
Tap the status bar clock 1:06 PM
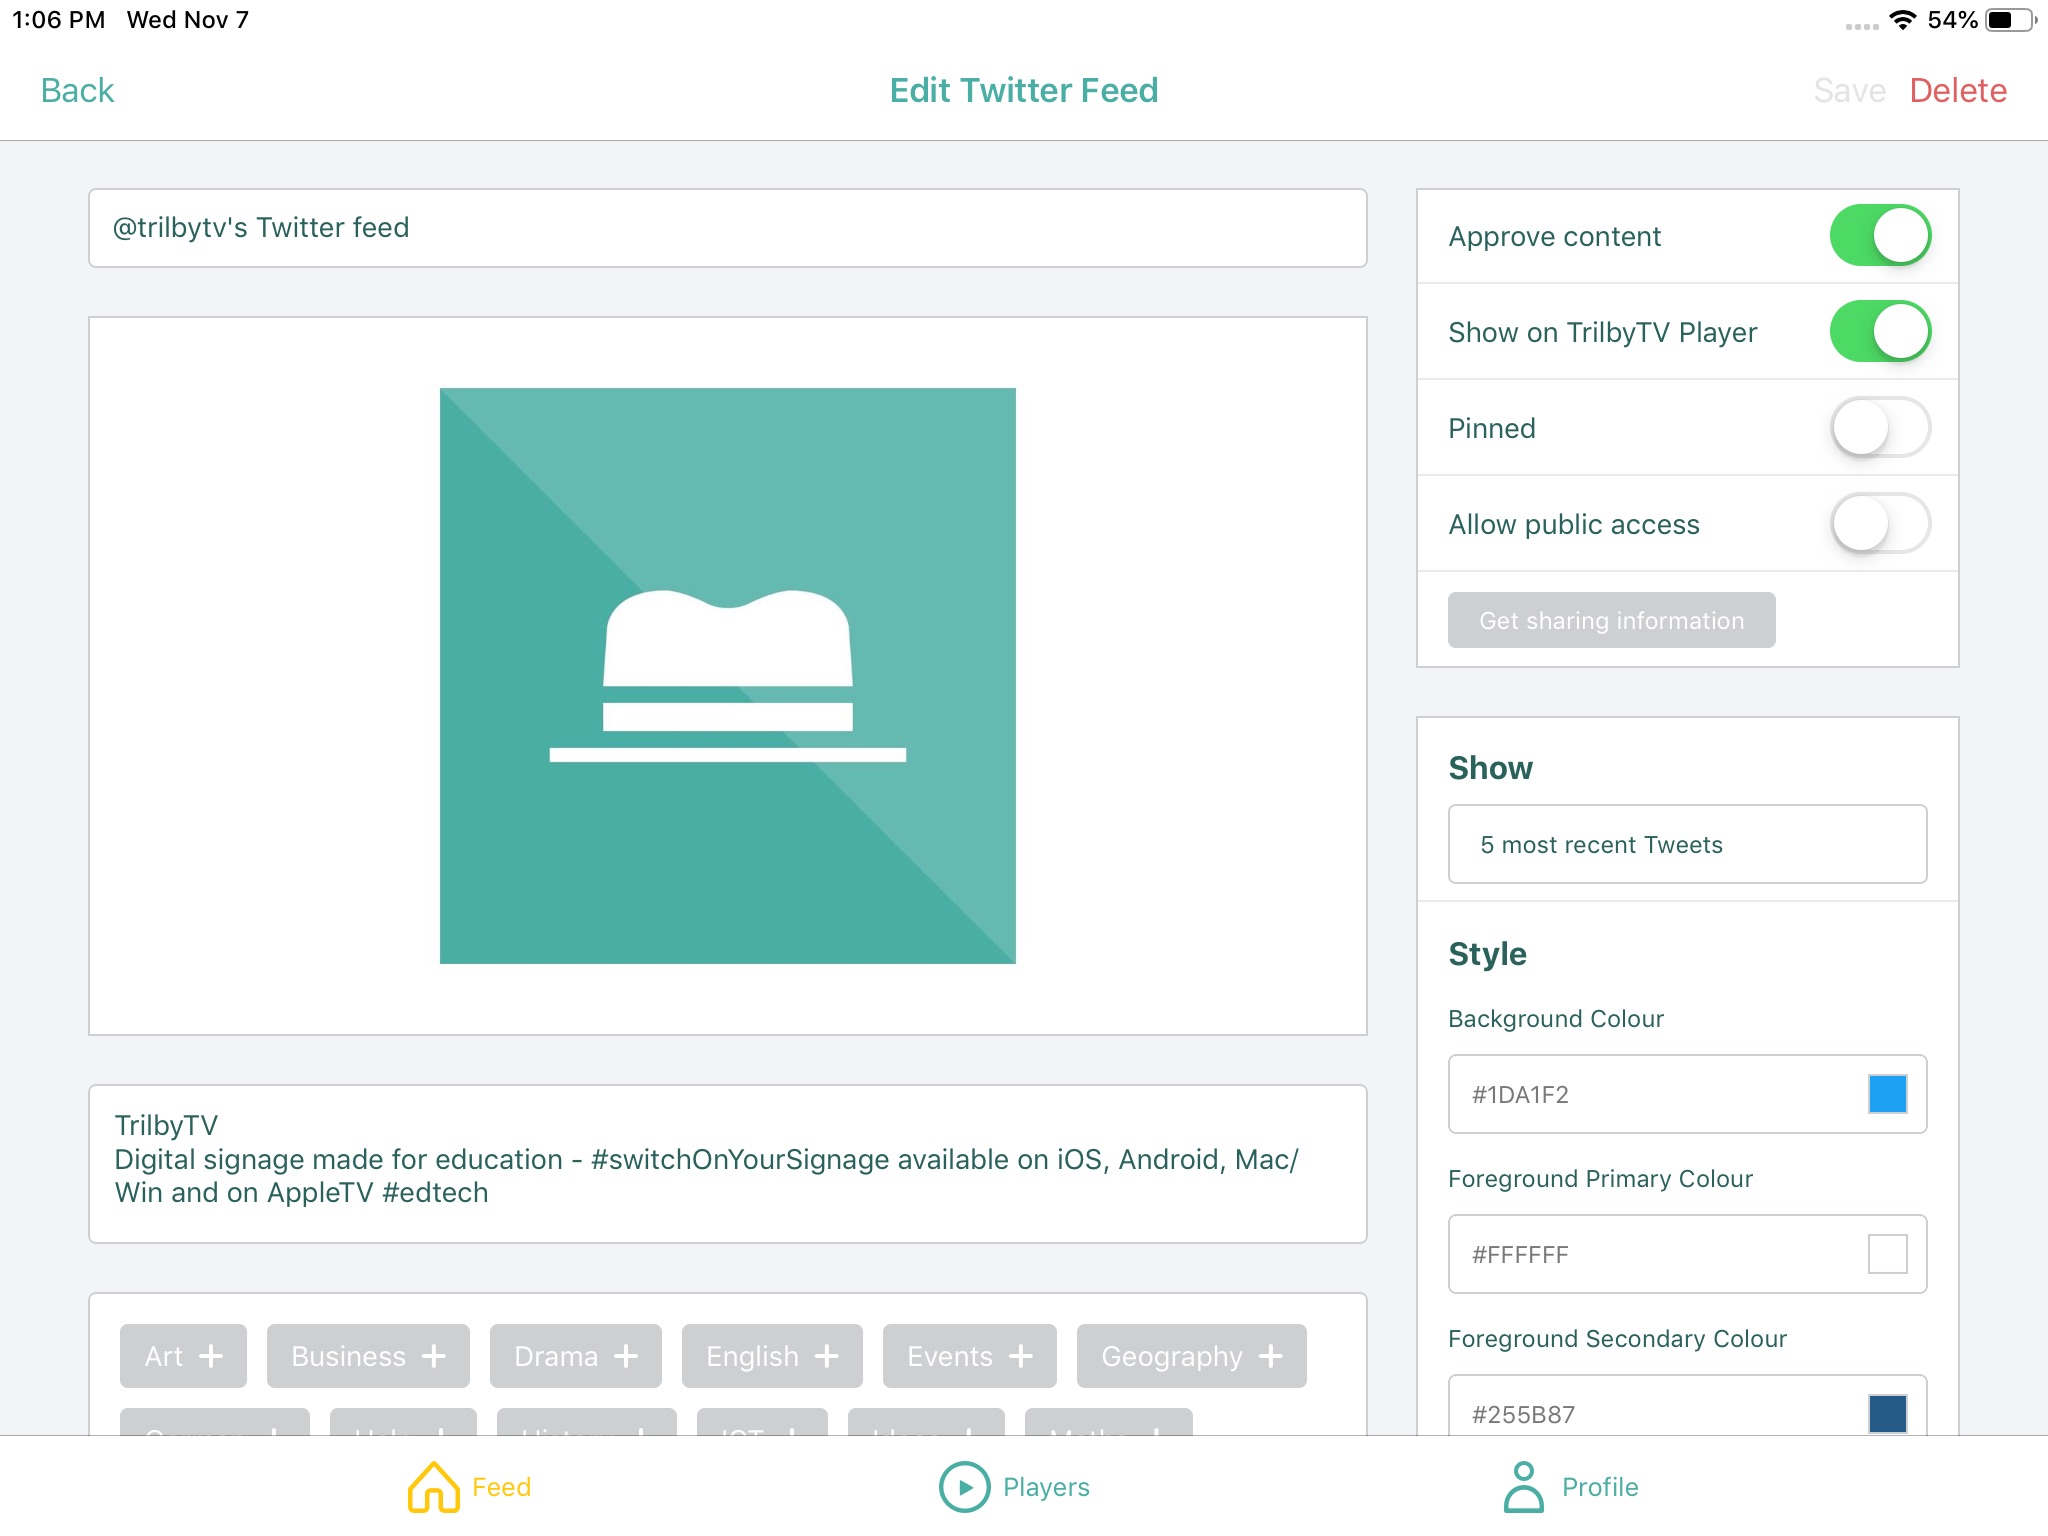[x=58, y=20]
